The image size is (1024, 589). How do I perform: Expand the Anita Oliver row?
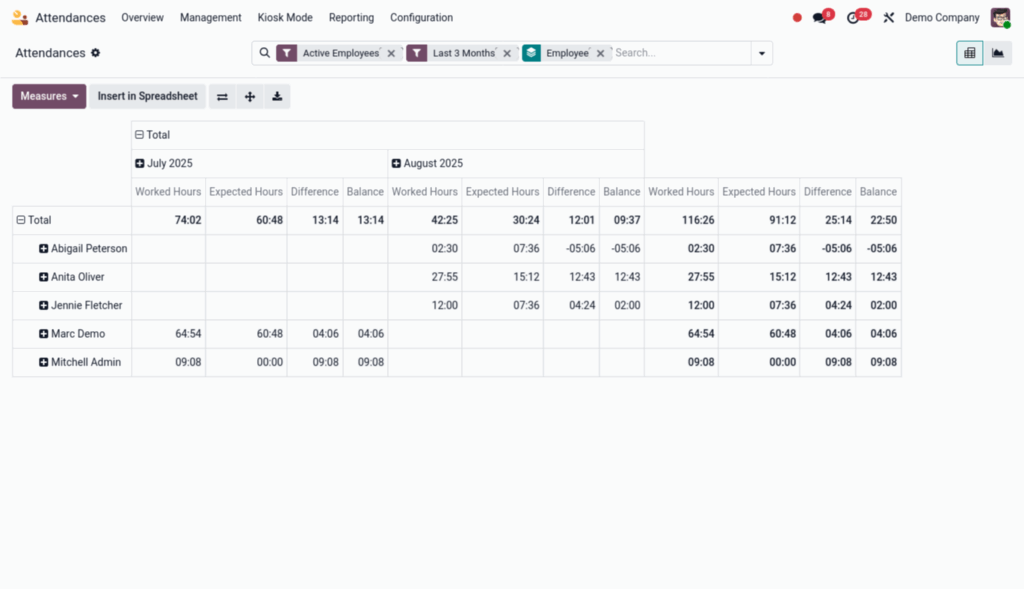click(x=44, y=277)
